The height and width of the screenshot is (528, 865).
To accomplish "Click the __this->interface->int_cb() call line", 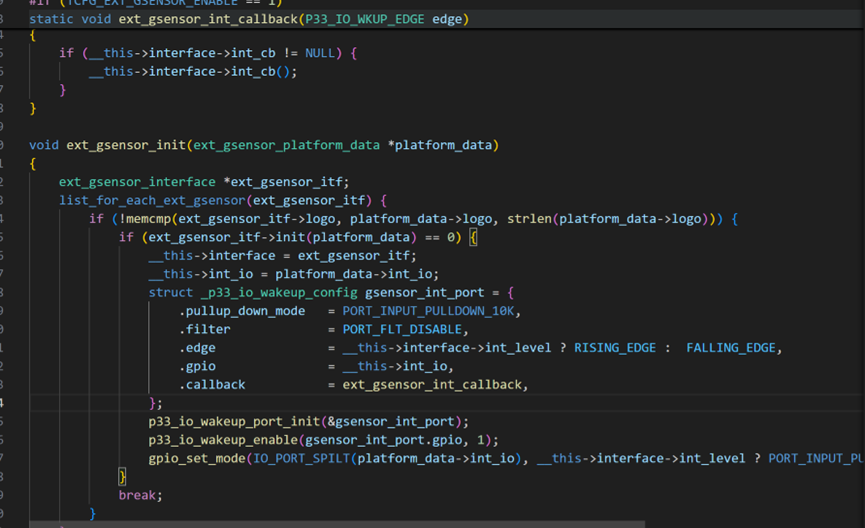I will tap(193, 72).
